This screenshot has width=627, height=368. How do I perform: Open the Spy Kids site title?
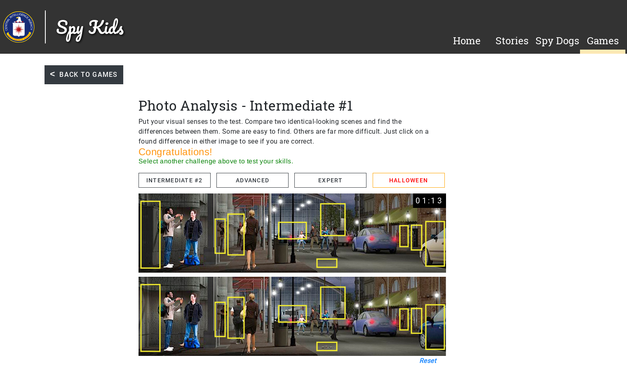[90, 29]
